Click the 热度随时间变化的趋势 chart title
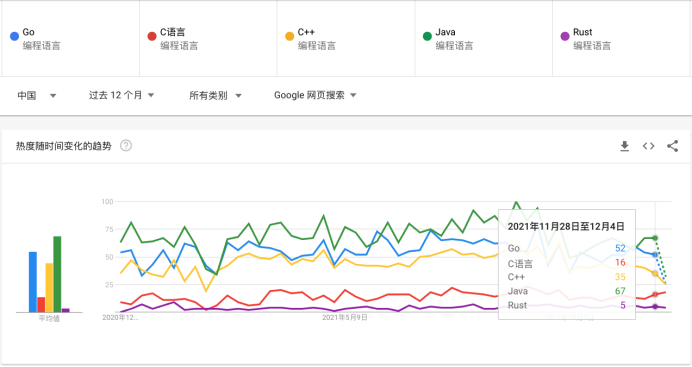Image resolution: width=692 pixels, height=367 pixels. tap(64, 146)
